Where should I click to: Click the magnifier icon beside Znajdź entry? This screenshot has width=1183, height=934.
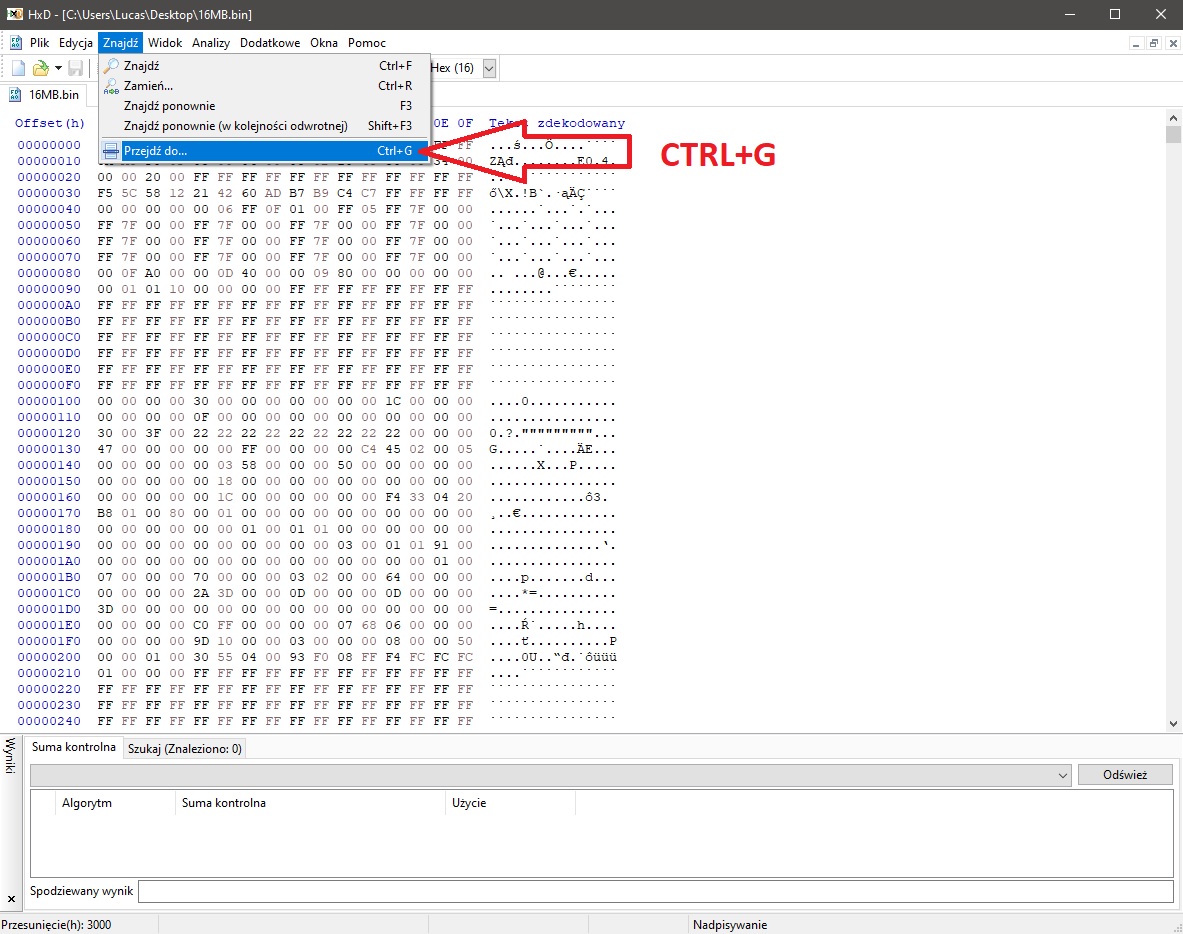[111, 66]
